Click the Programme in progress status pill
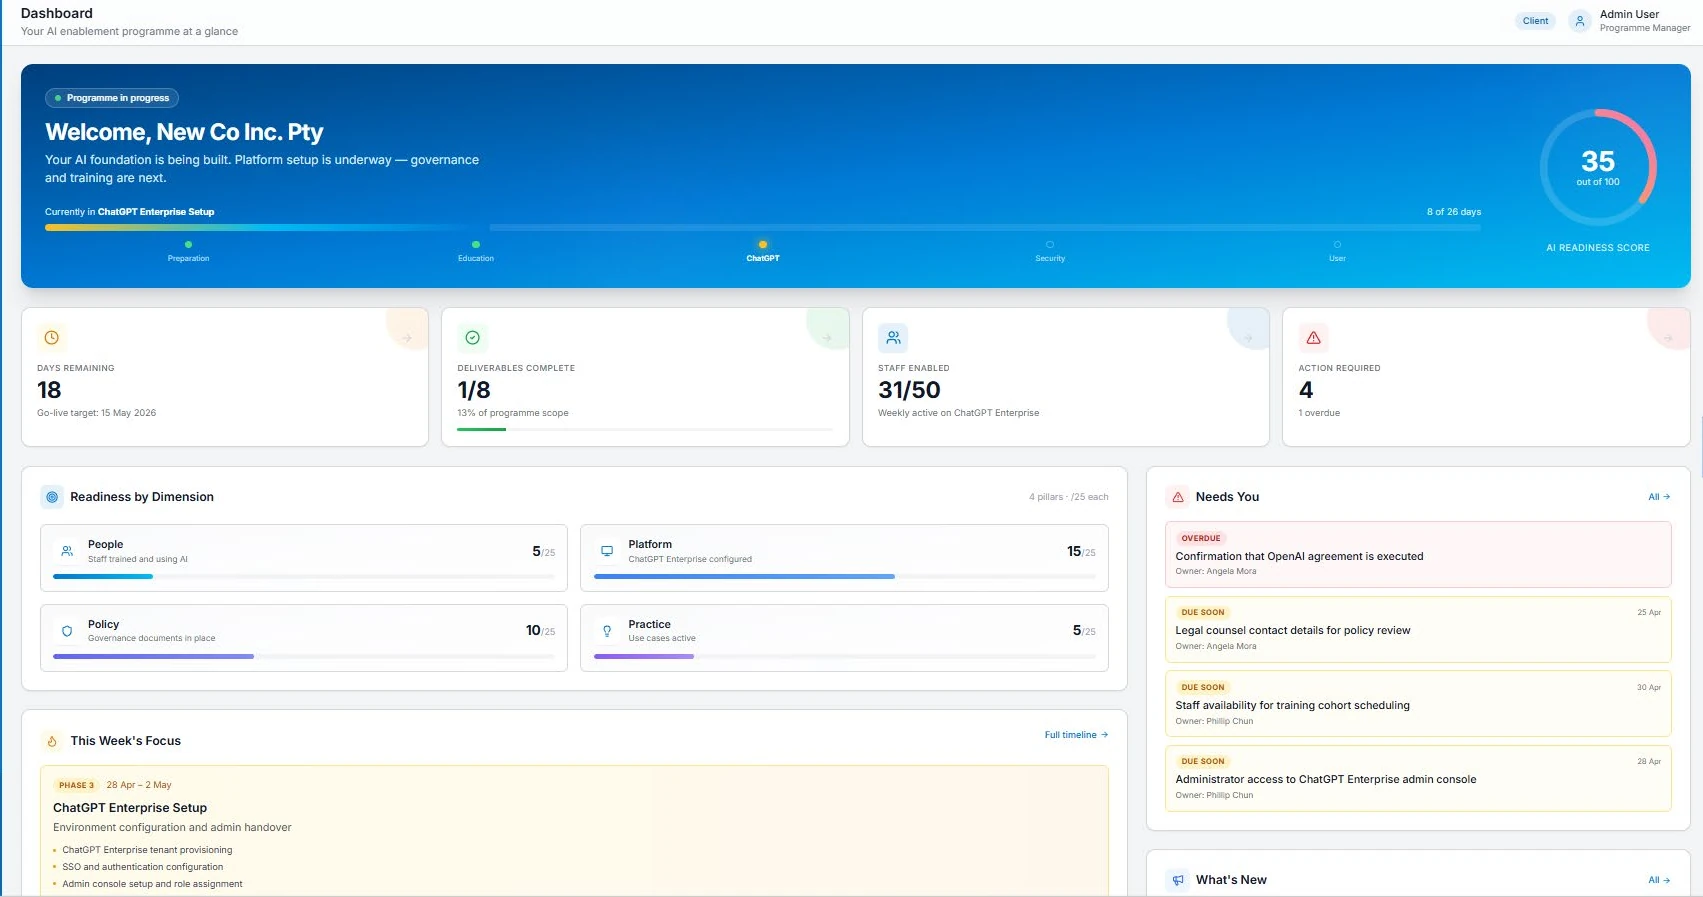 (112, 98)
